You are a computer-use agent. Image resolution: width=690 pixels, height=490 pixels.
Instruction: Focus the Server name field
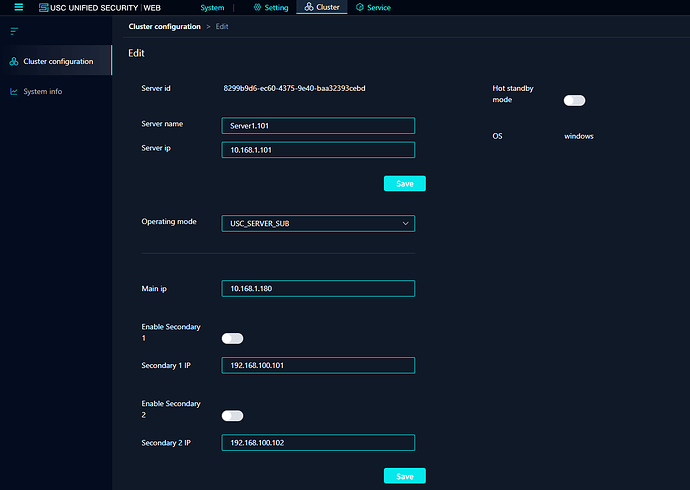pyautogui.click(x=318, y=126)
